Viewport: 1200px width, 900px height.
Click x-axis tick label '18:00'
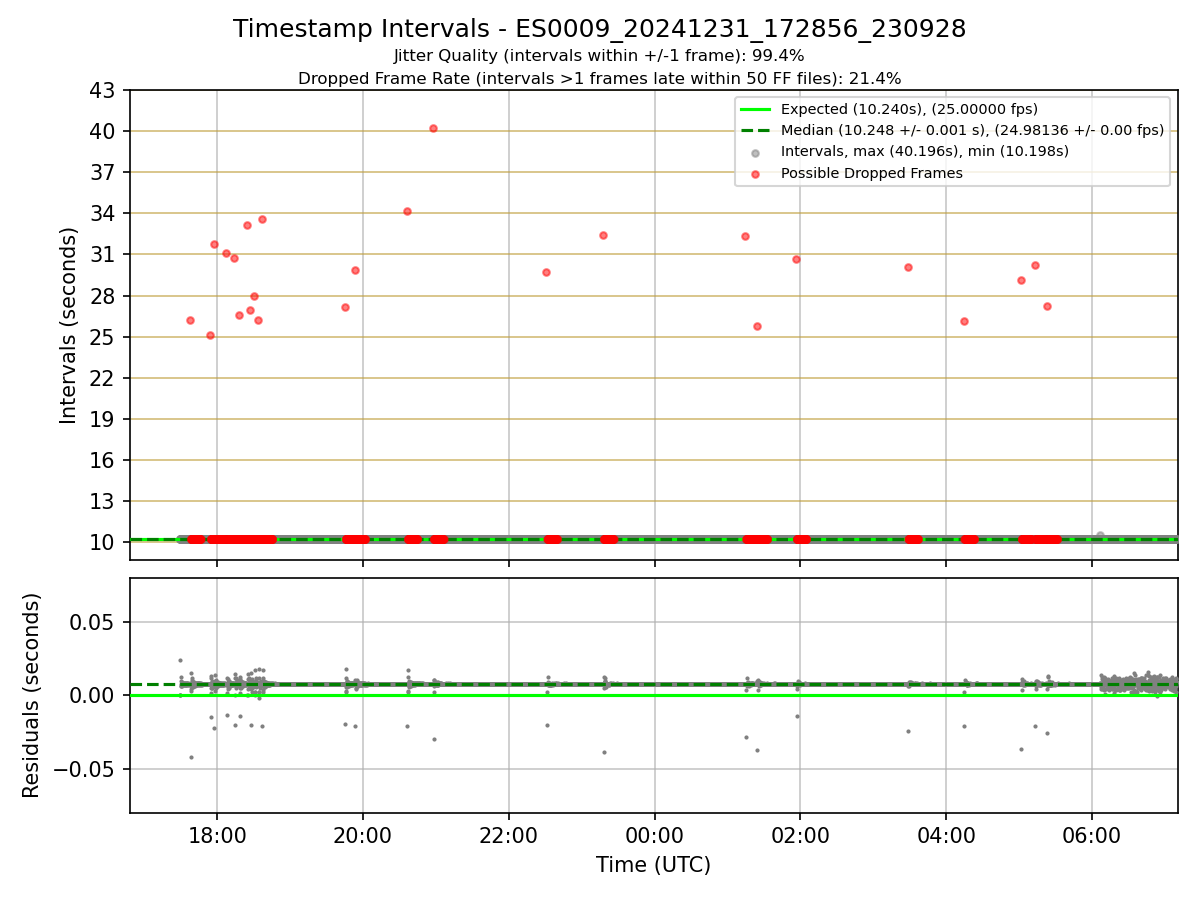click(217, 835)
